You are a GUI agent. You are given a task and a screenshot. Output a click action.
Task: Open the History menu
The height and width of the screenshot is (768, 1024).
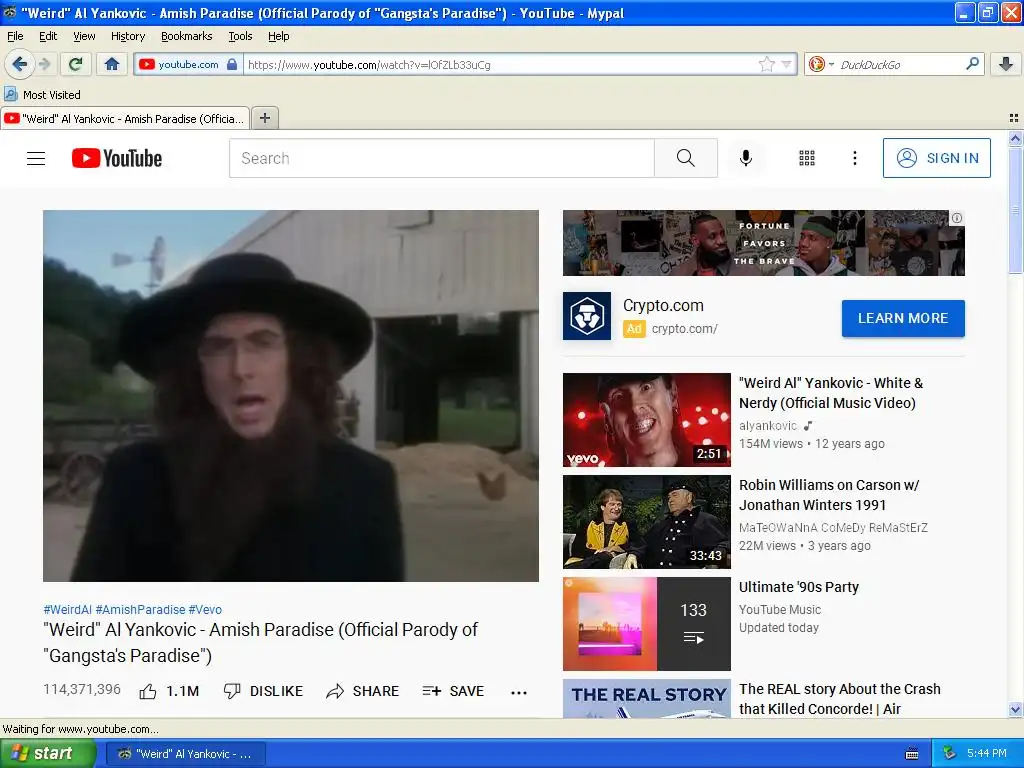point(127,36)
